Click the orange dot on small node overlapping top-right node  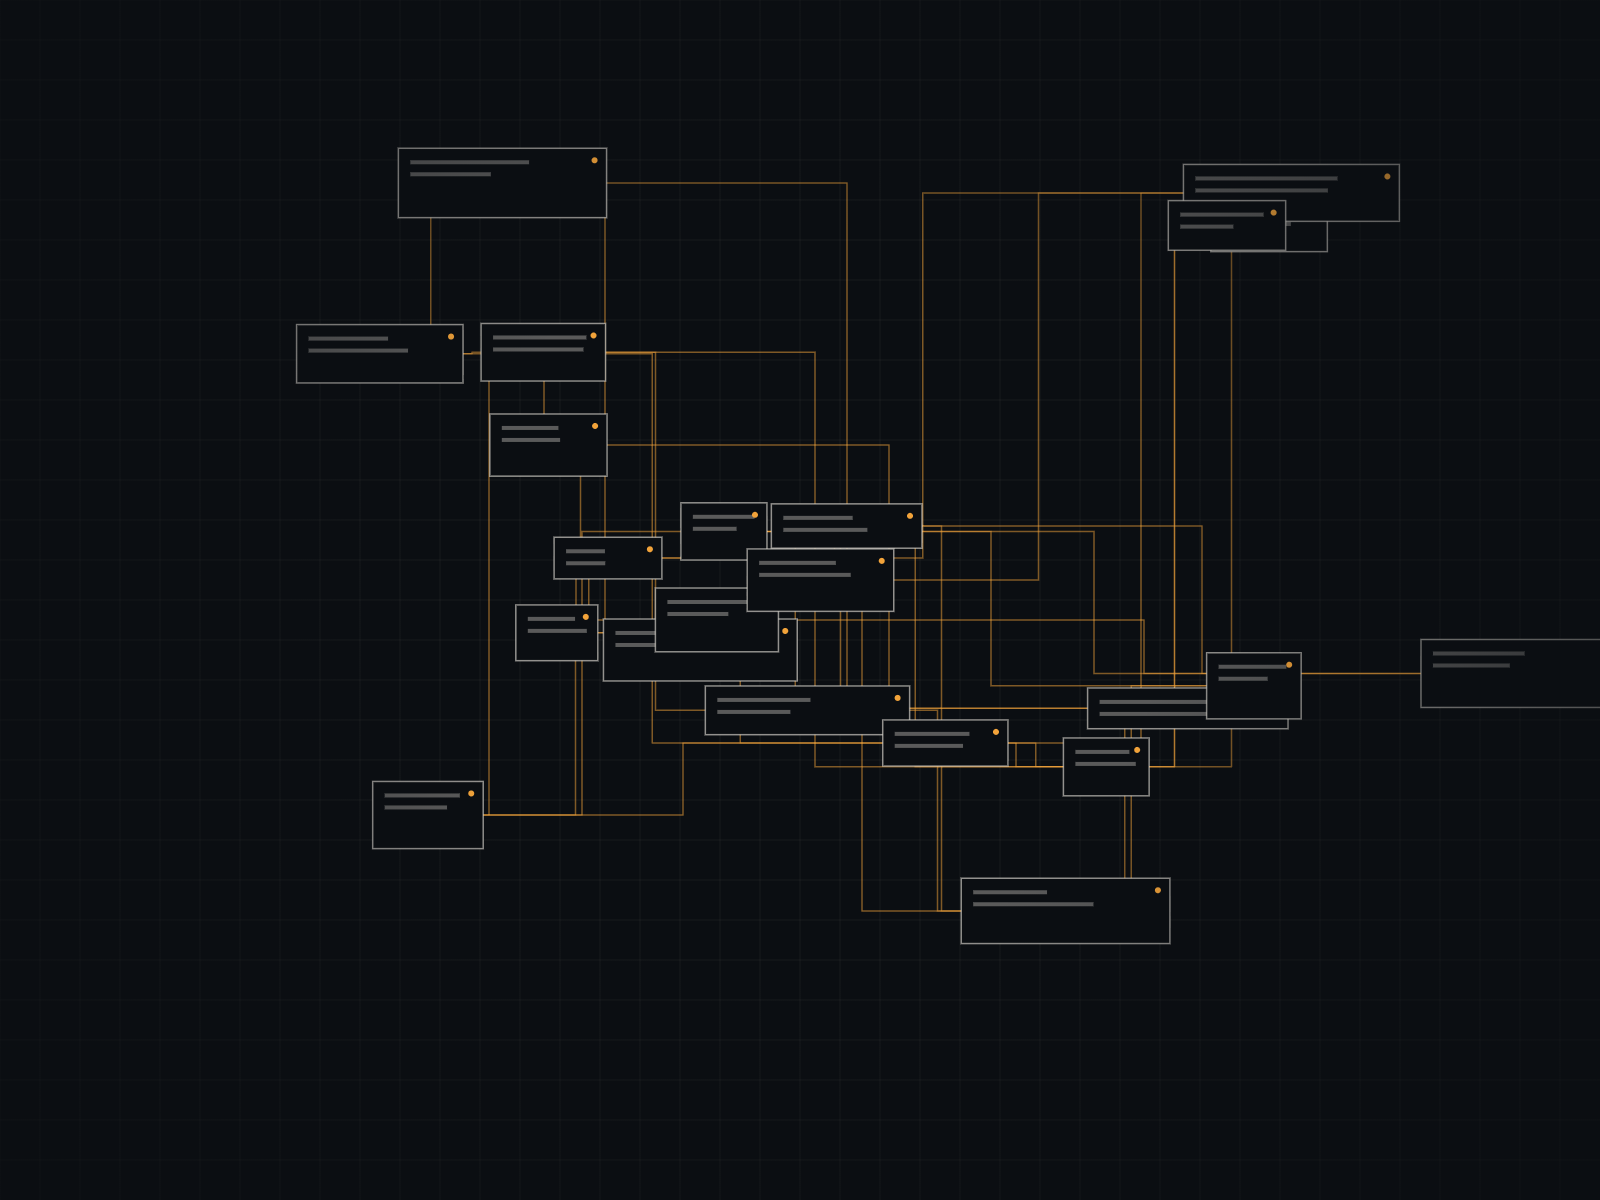[x=1273, y=212]
